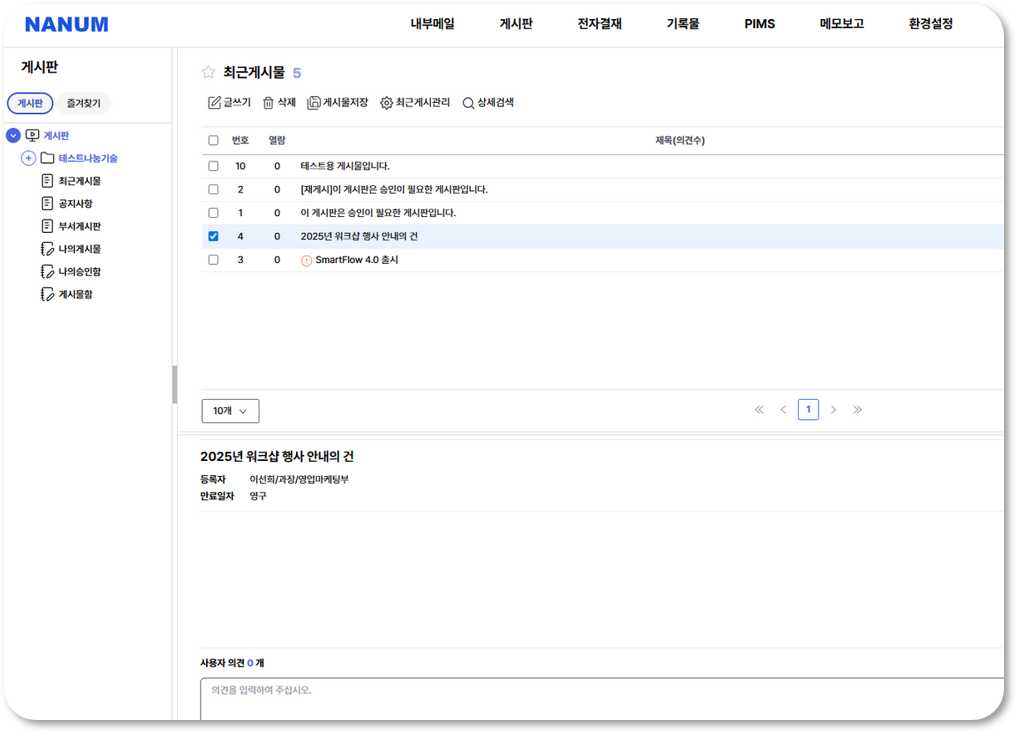Toggle the select-all checkbox in table header
This screenshot has height=733, width=1017.
(x=213, y=141)
